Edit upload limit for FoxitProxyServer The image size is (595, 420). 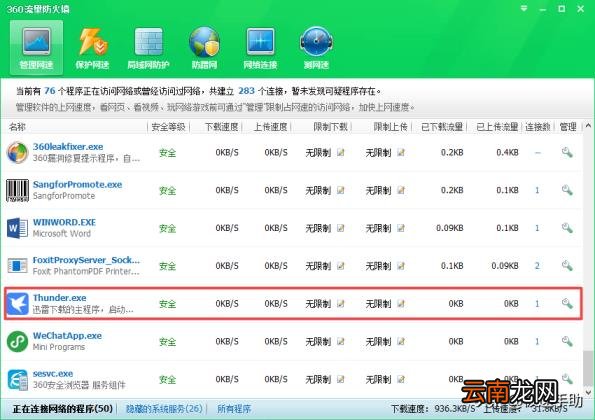(401, 266)
